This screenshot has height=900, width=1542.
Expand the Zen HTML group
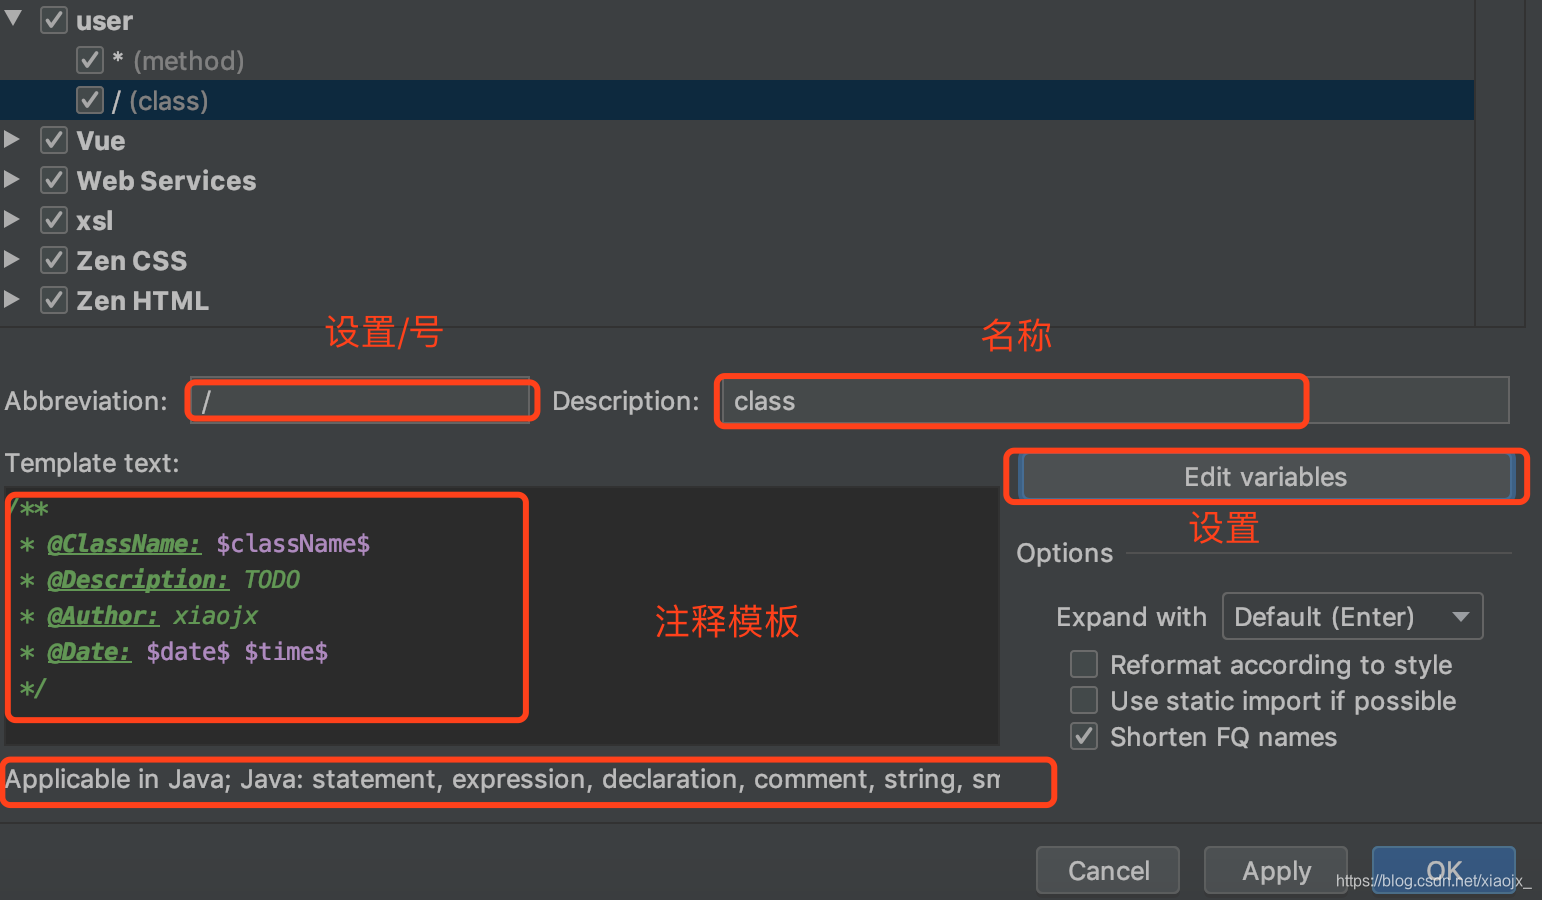[12, 299]
